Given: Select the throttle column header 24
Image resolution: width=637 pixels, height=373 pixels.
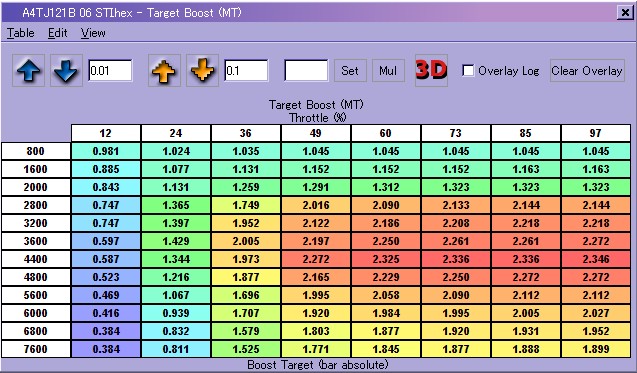Looking at the screenshot, I should (x=176, y=133).
